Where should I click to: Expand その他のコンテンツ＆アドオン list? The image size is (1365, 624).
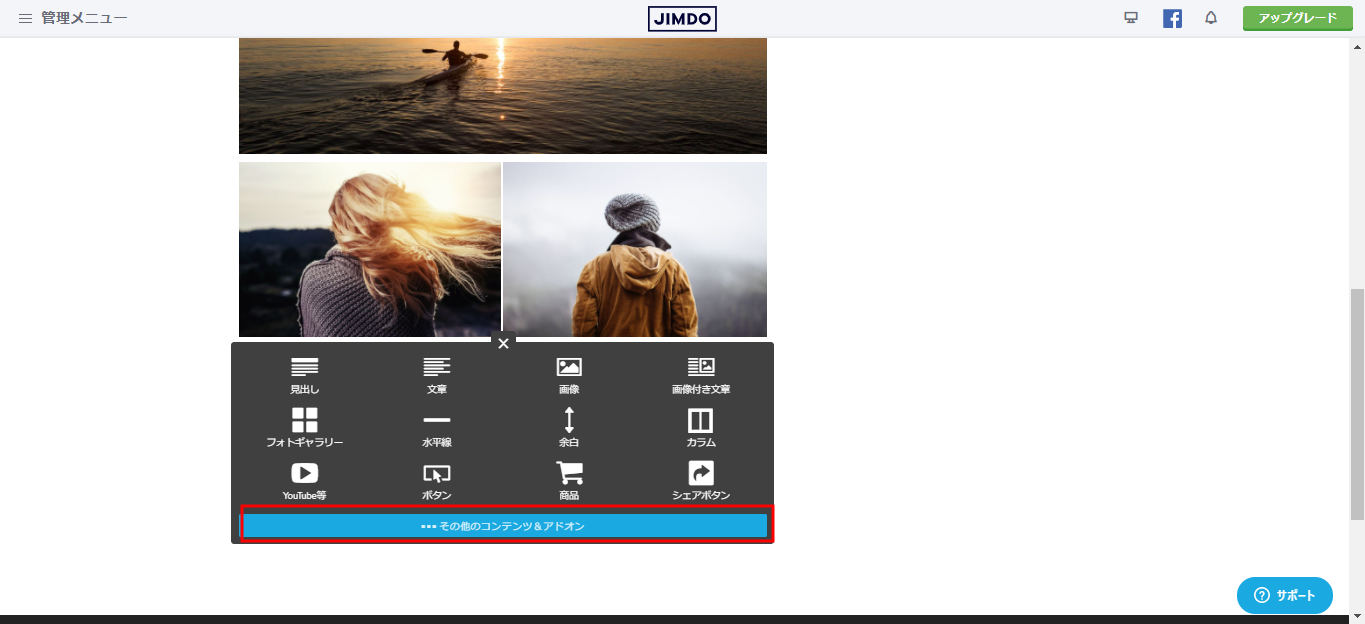click(x=504, y=526)
